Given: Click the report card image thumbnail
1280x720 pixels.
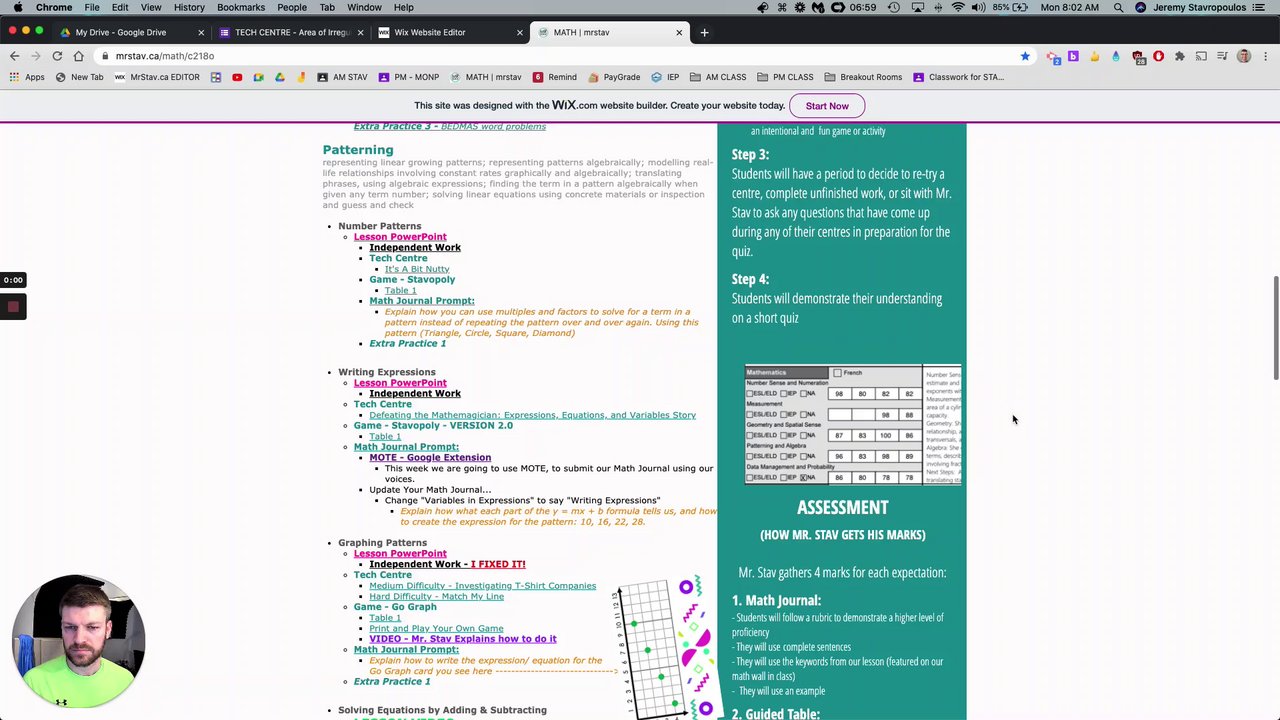Looking at the screenshot, I should point(853,425).
